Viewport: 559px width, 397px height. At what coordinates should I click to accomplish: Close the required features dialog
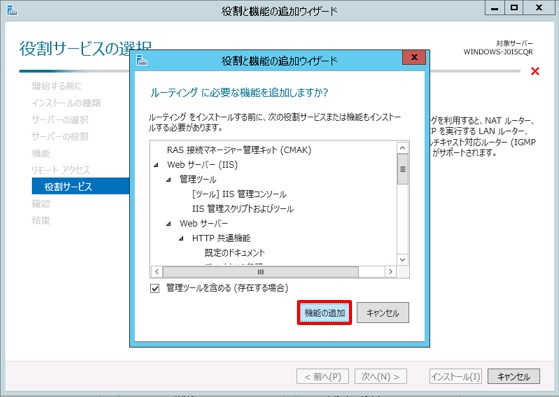tap(414, 57)
